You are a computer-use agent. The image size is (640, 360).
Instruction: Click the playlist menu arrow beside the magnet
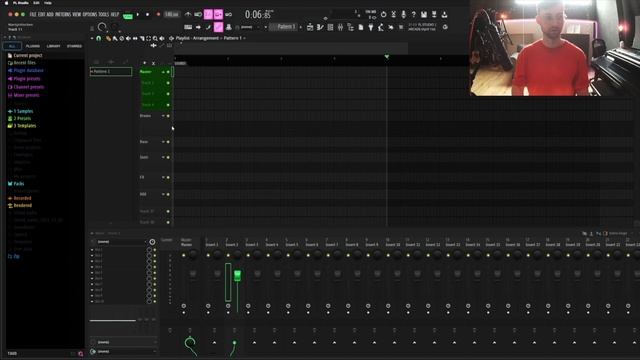(x=92, y=38)
